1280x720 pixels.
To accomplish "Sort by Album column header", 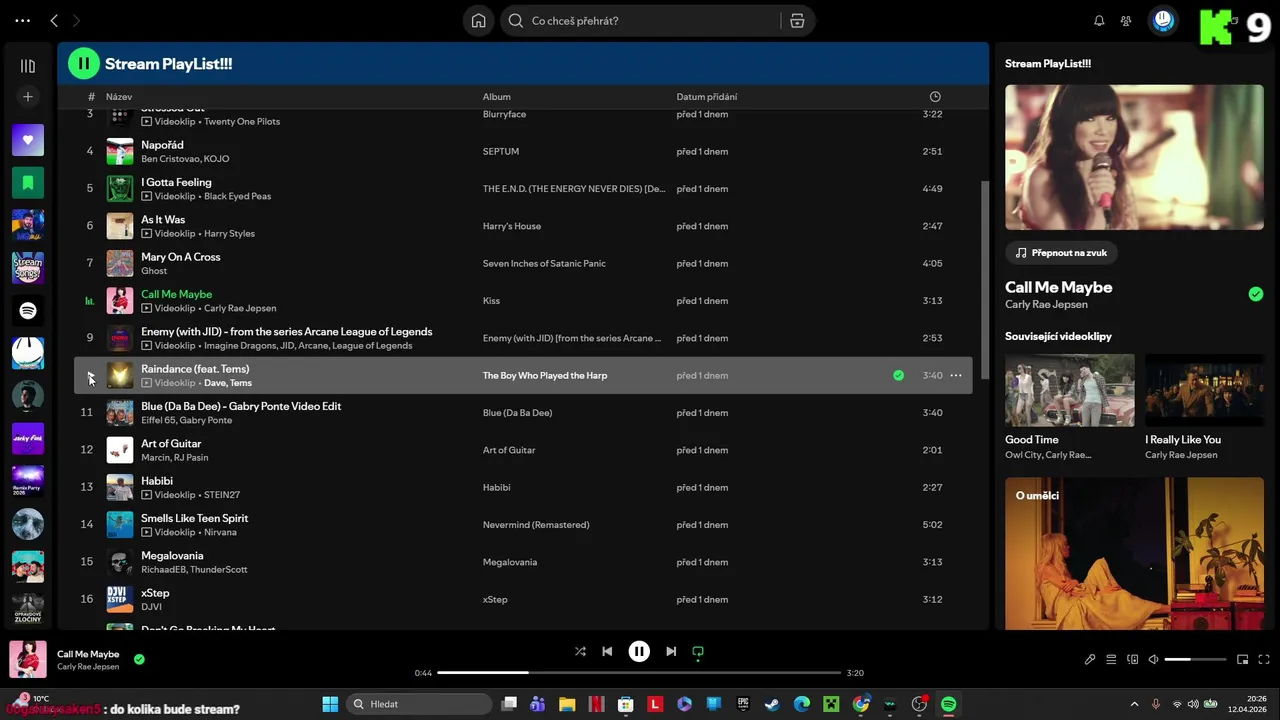I will click(x=497, y=97).
